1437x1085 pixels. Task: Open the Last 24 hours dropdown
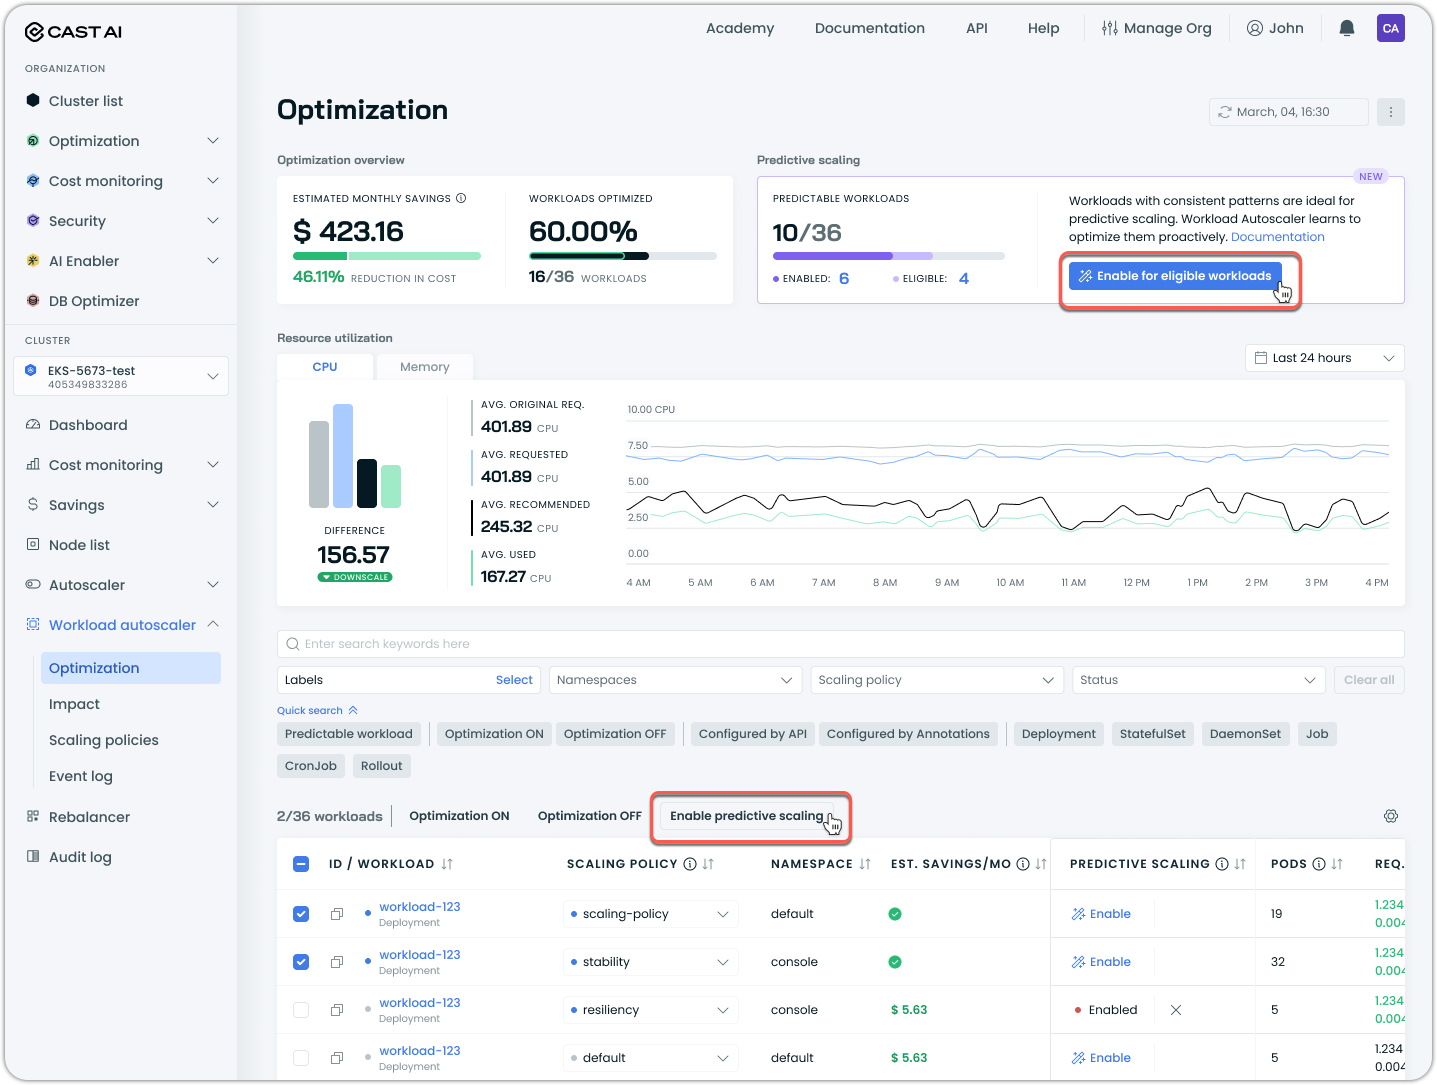coord(1324,358)
